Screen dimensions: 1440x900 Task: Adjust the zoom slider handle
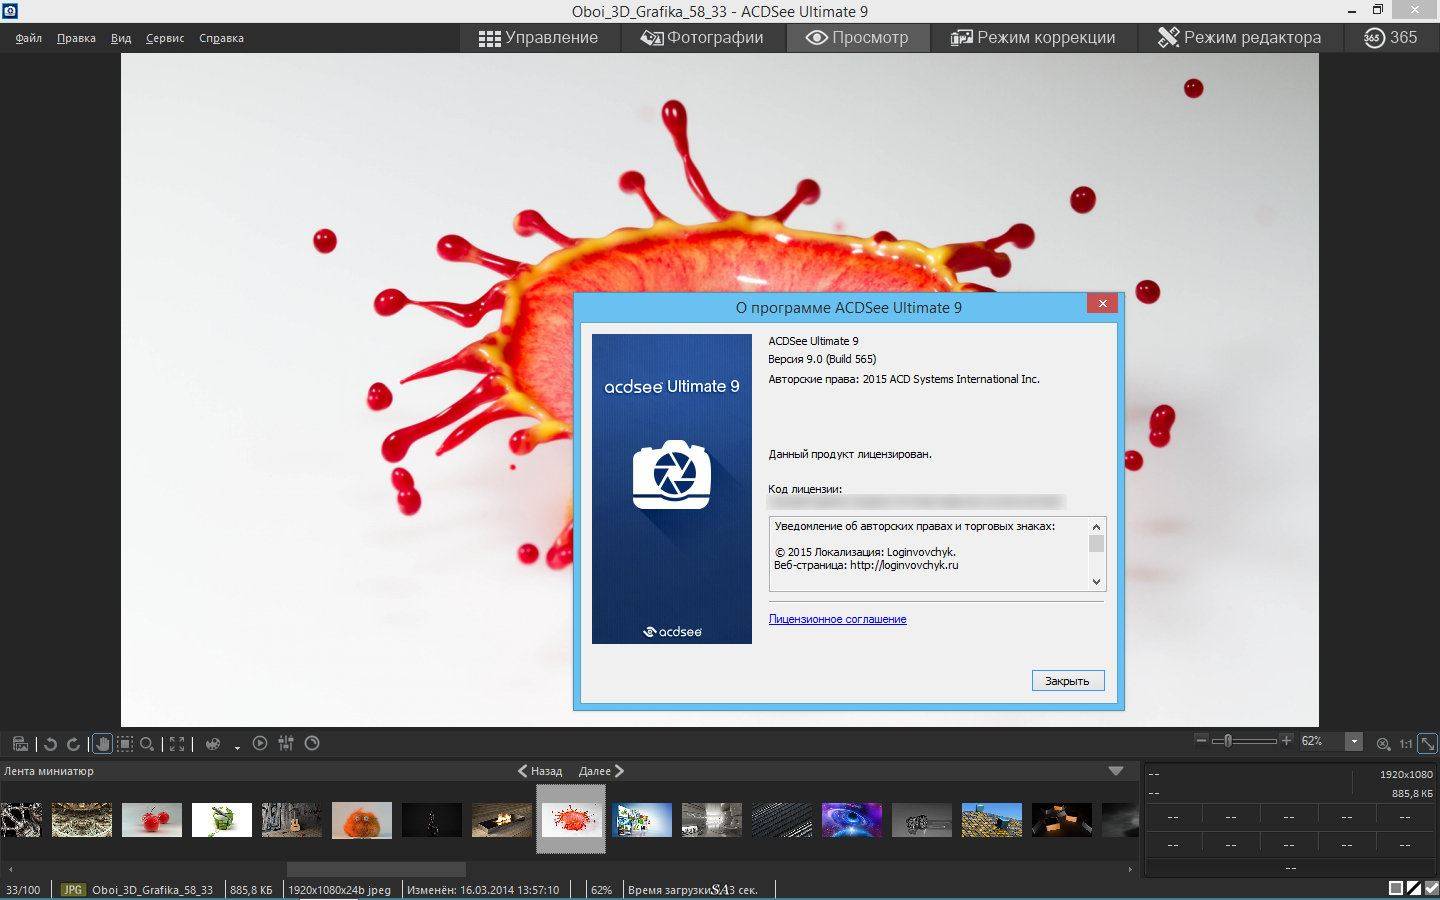point(1228,741)
